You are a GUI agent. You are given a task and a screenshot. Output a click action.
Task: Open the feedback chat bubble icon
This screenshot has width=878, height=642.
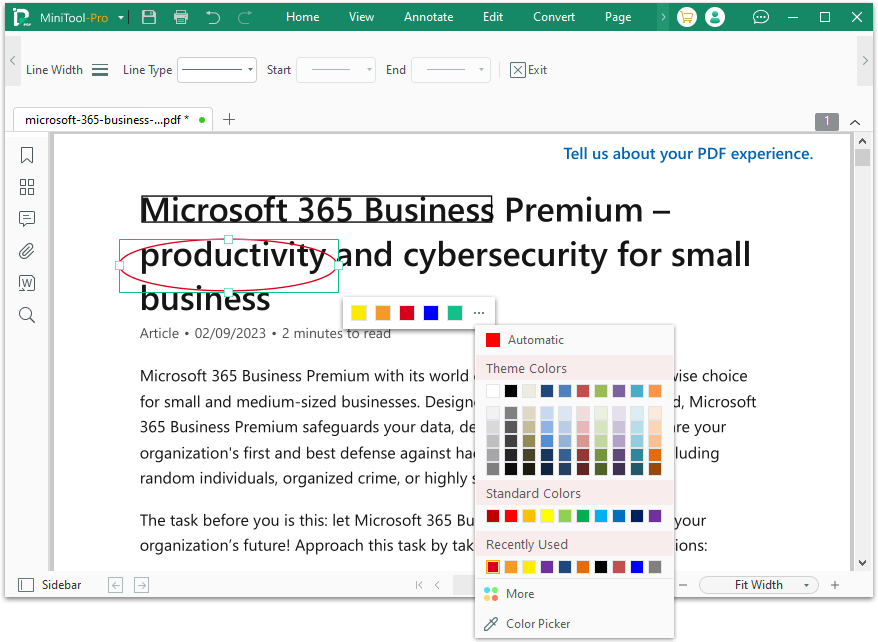click(x=760, y=17)
